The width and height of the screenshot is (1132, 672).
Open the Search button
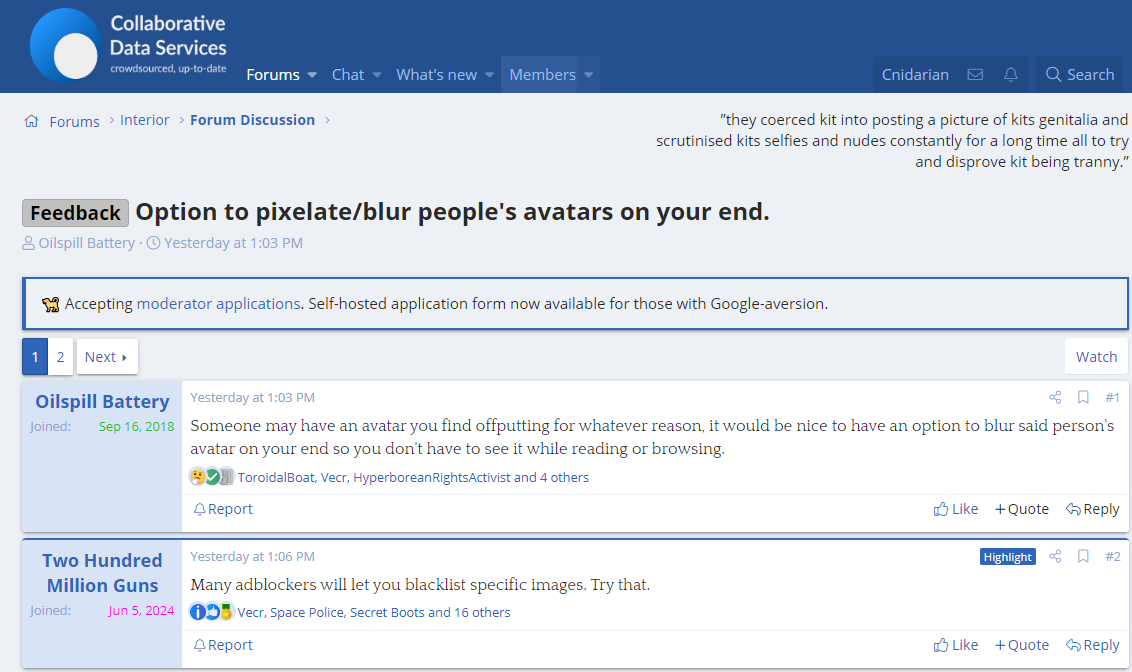point(1080,74)
